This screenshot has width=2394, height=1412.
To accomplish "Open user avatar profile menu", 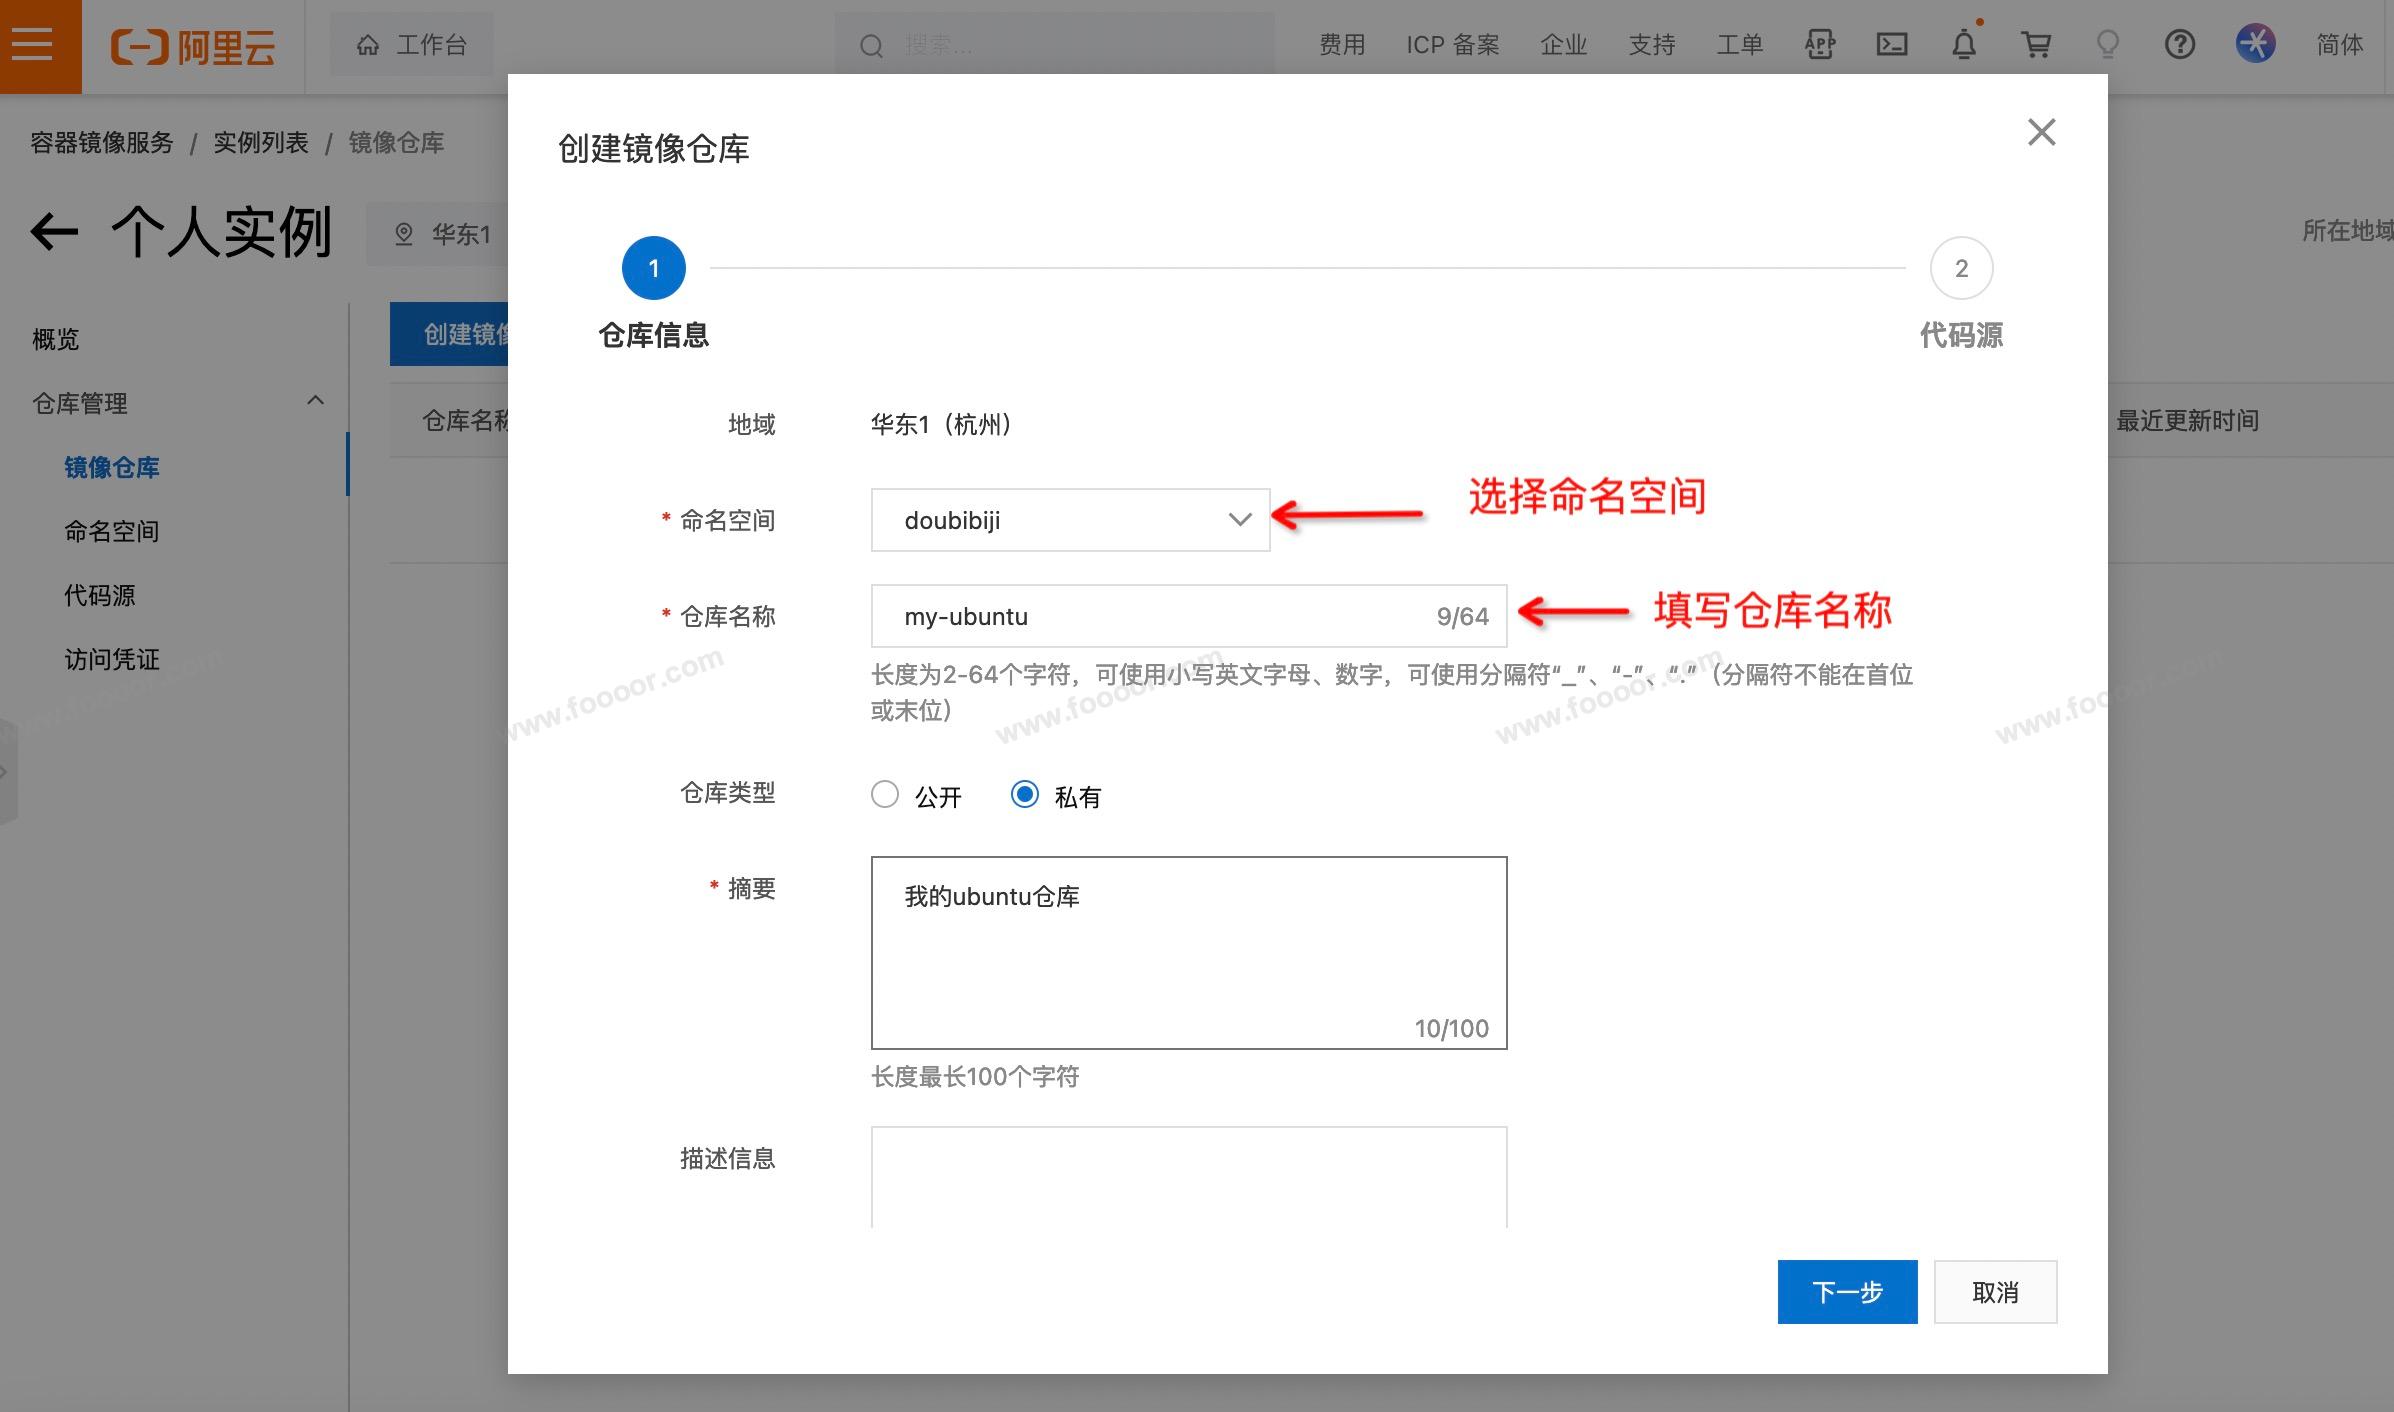I will (x=2255, y=45).
